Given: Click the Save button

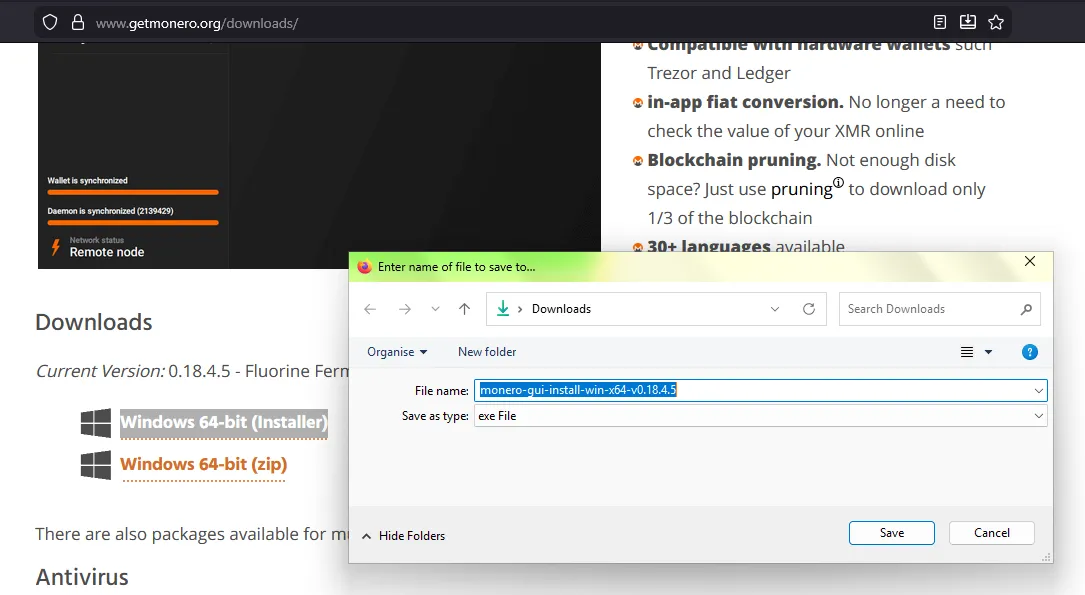Looking at the screenshot, I should (892, 533).
